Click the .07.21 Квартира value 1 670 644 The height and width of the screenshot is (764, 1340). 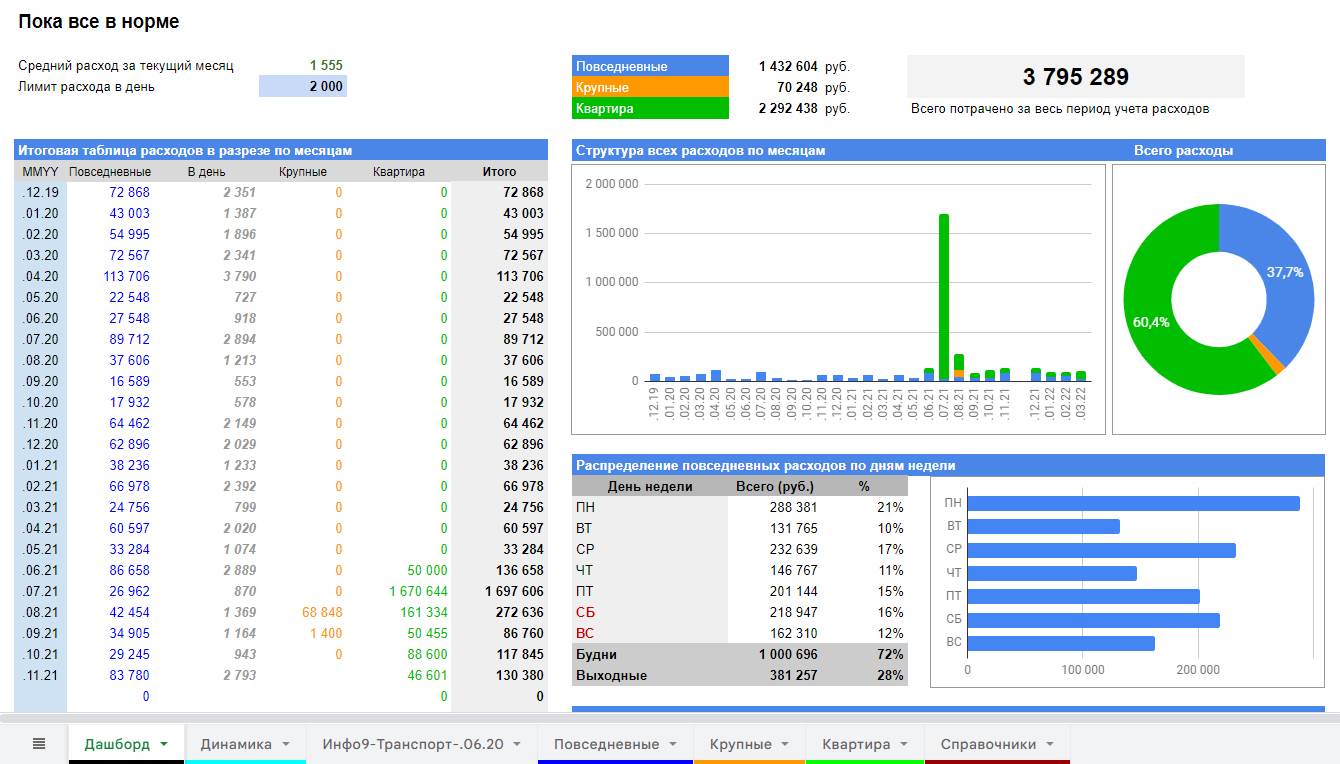[418, 591]
